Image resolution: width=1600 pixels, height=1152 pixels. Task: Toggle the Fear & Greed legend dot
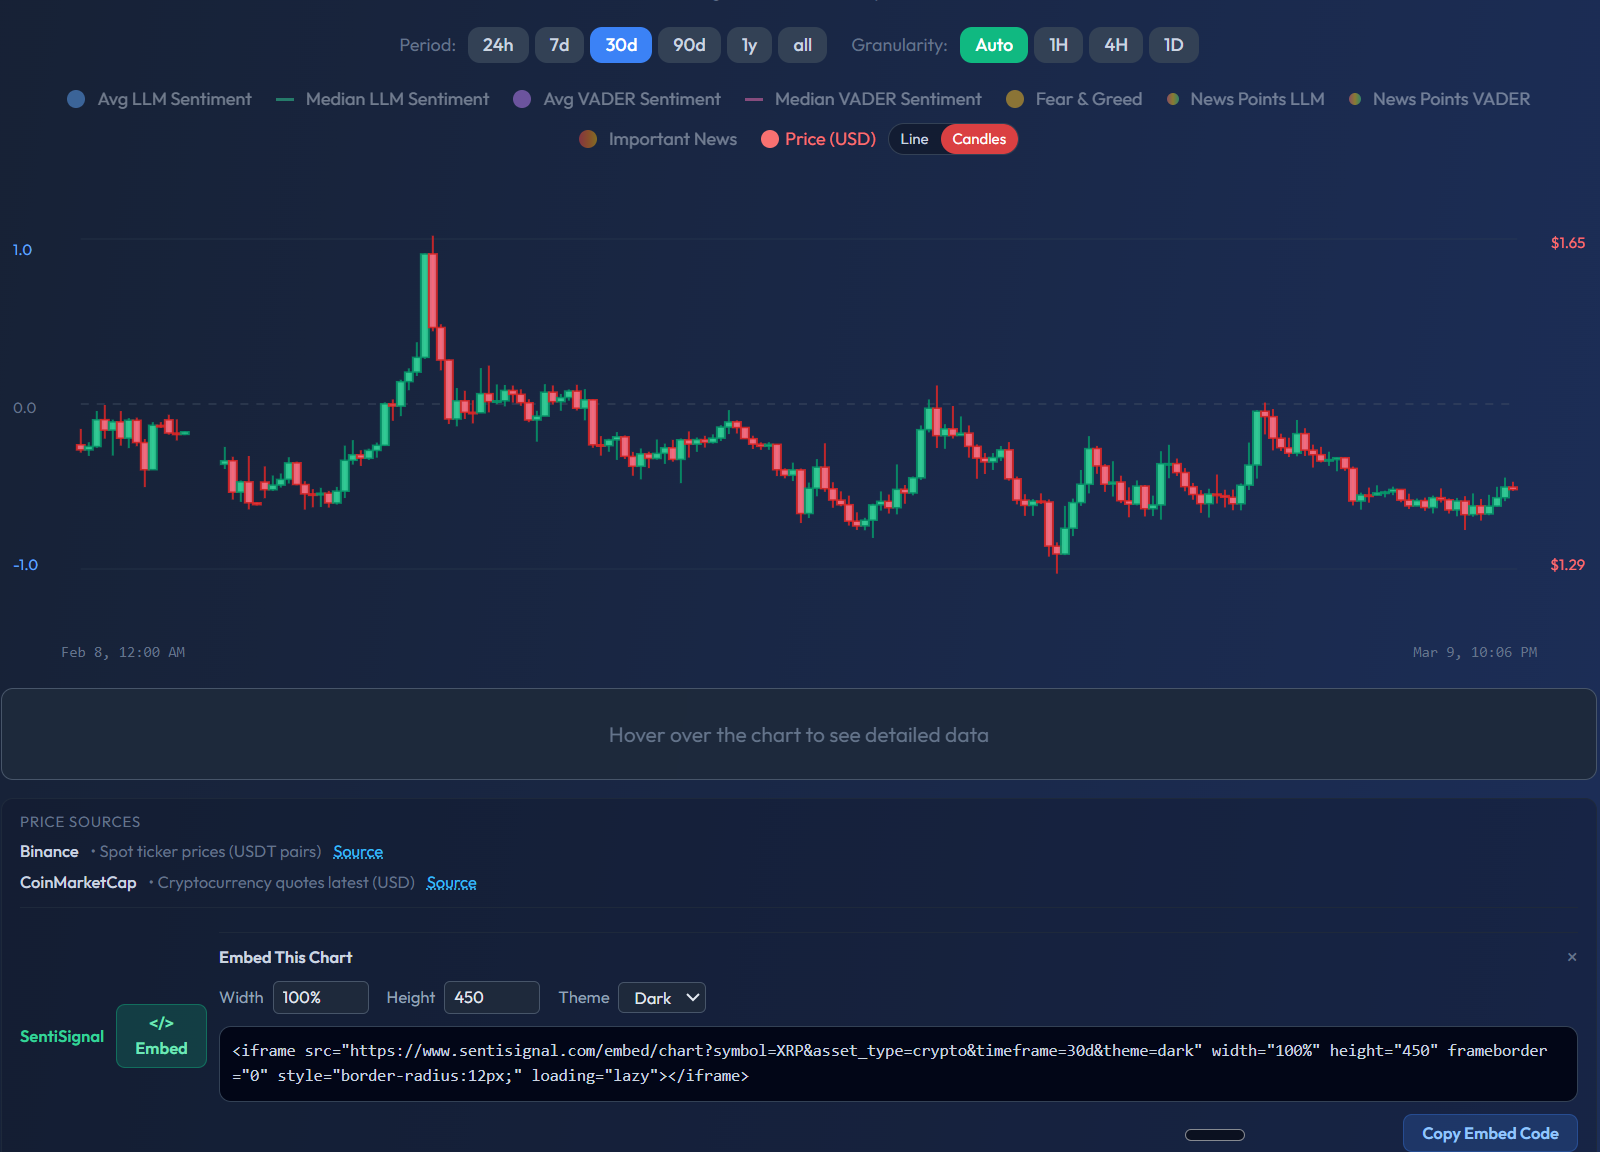coord(1015,99)
